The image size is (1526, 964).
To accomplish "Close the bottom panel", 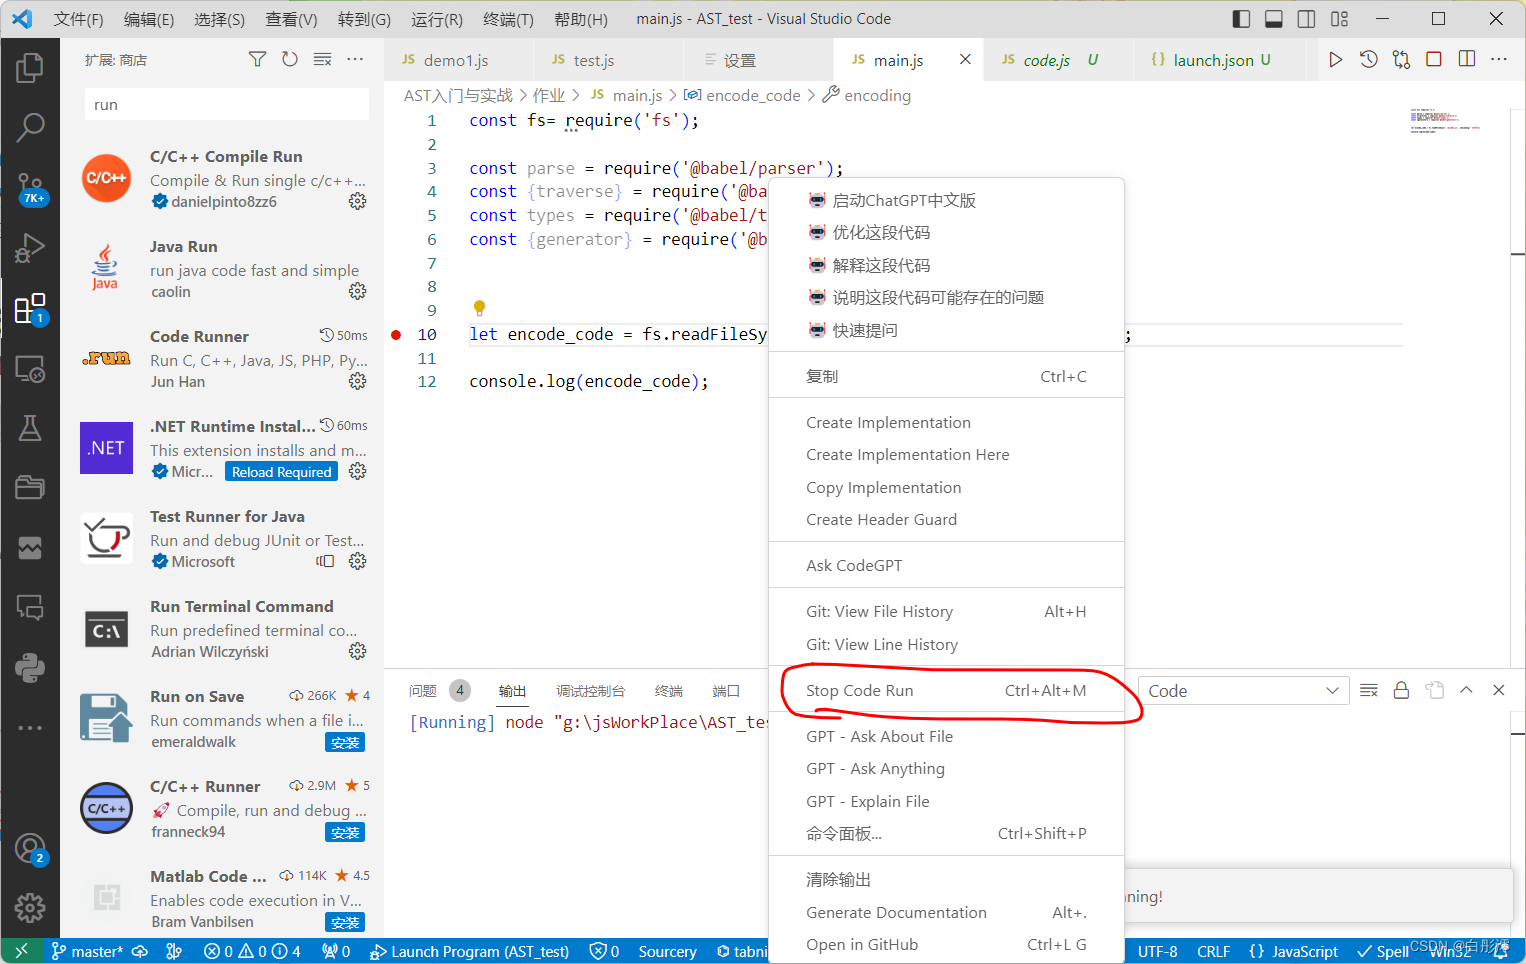I will tap(1499, 690).
